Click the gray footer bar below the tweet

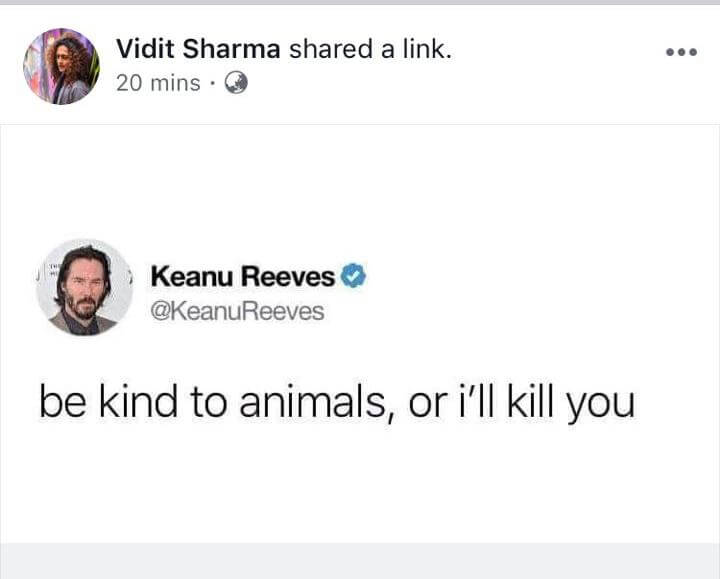coord(360,561)
